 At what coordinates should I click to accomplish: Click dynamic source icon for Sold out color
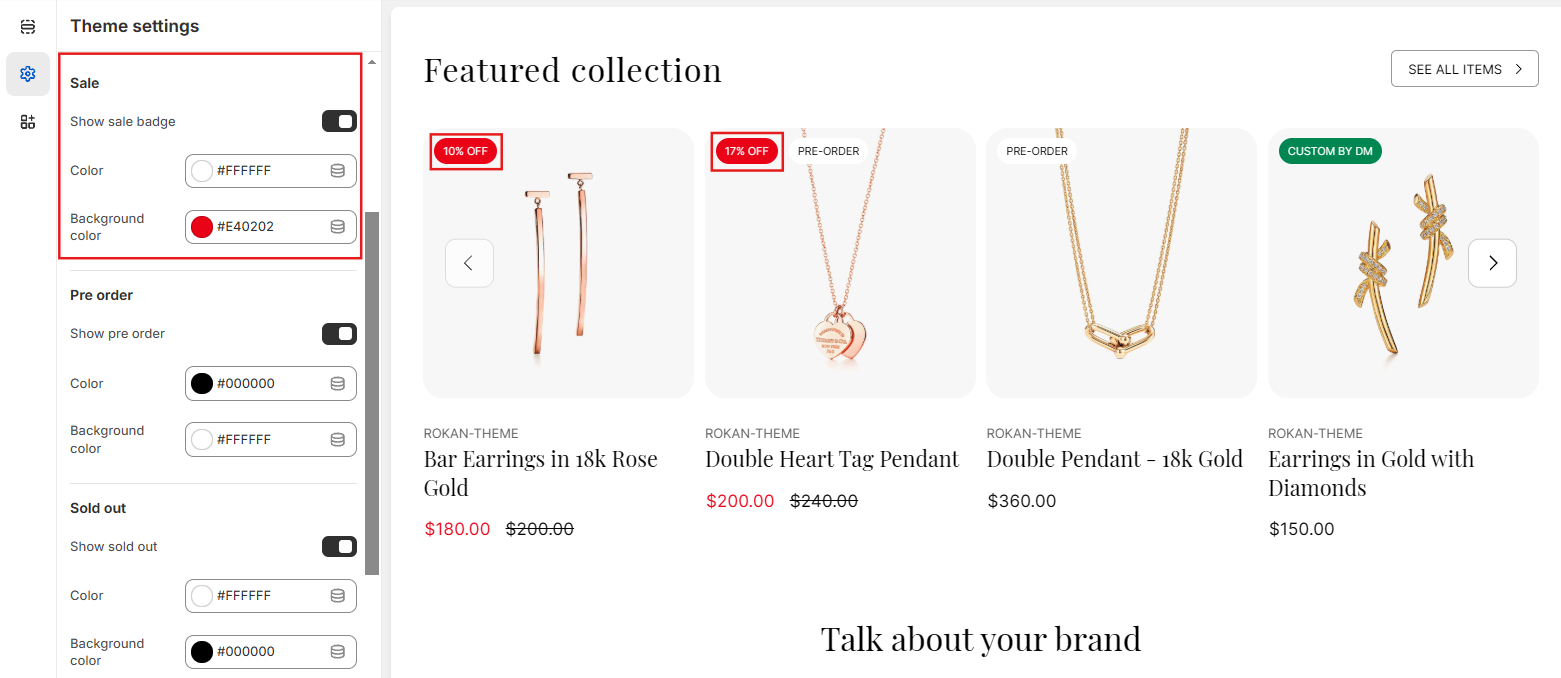338,596
